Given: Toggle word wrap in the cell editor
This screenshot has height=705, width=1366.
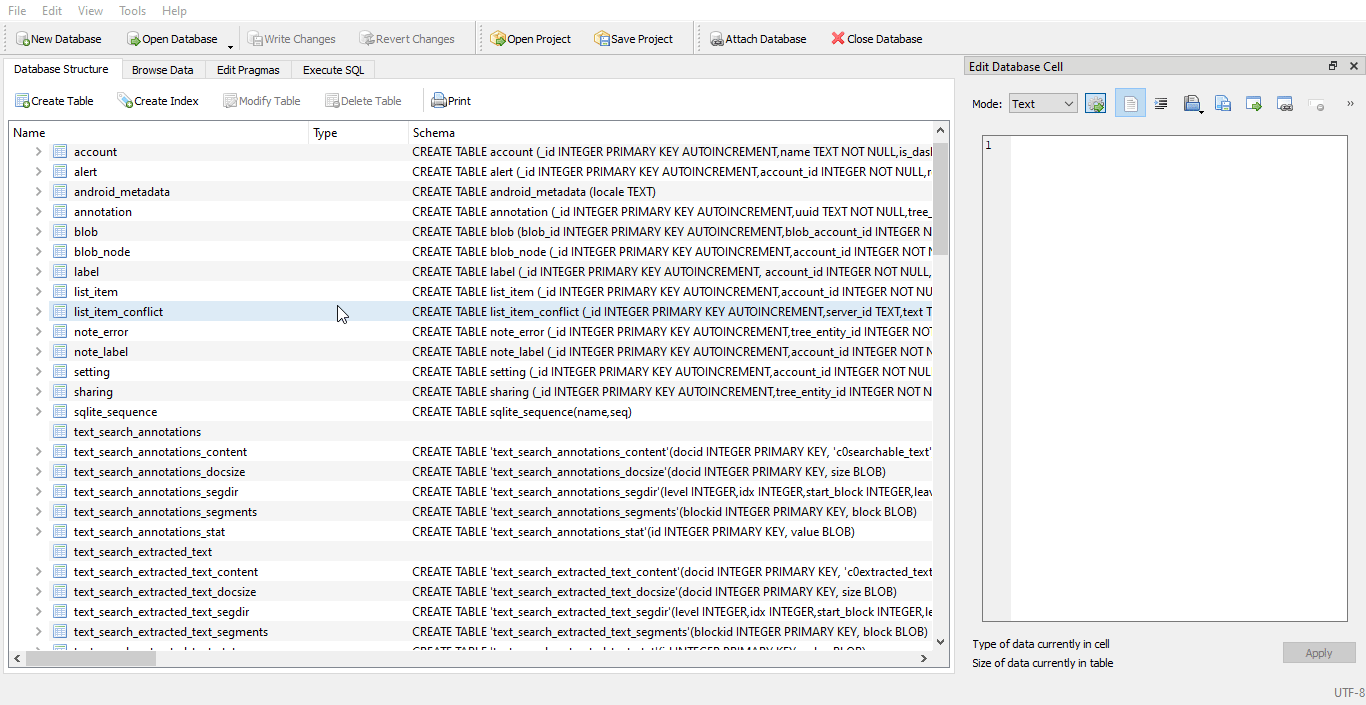Looking at the screenshot, I should pos(1161,103).
